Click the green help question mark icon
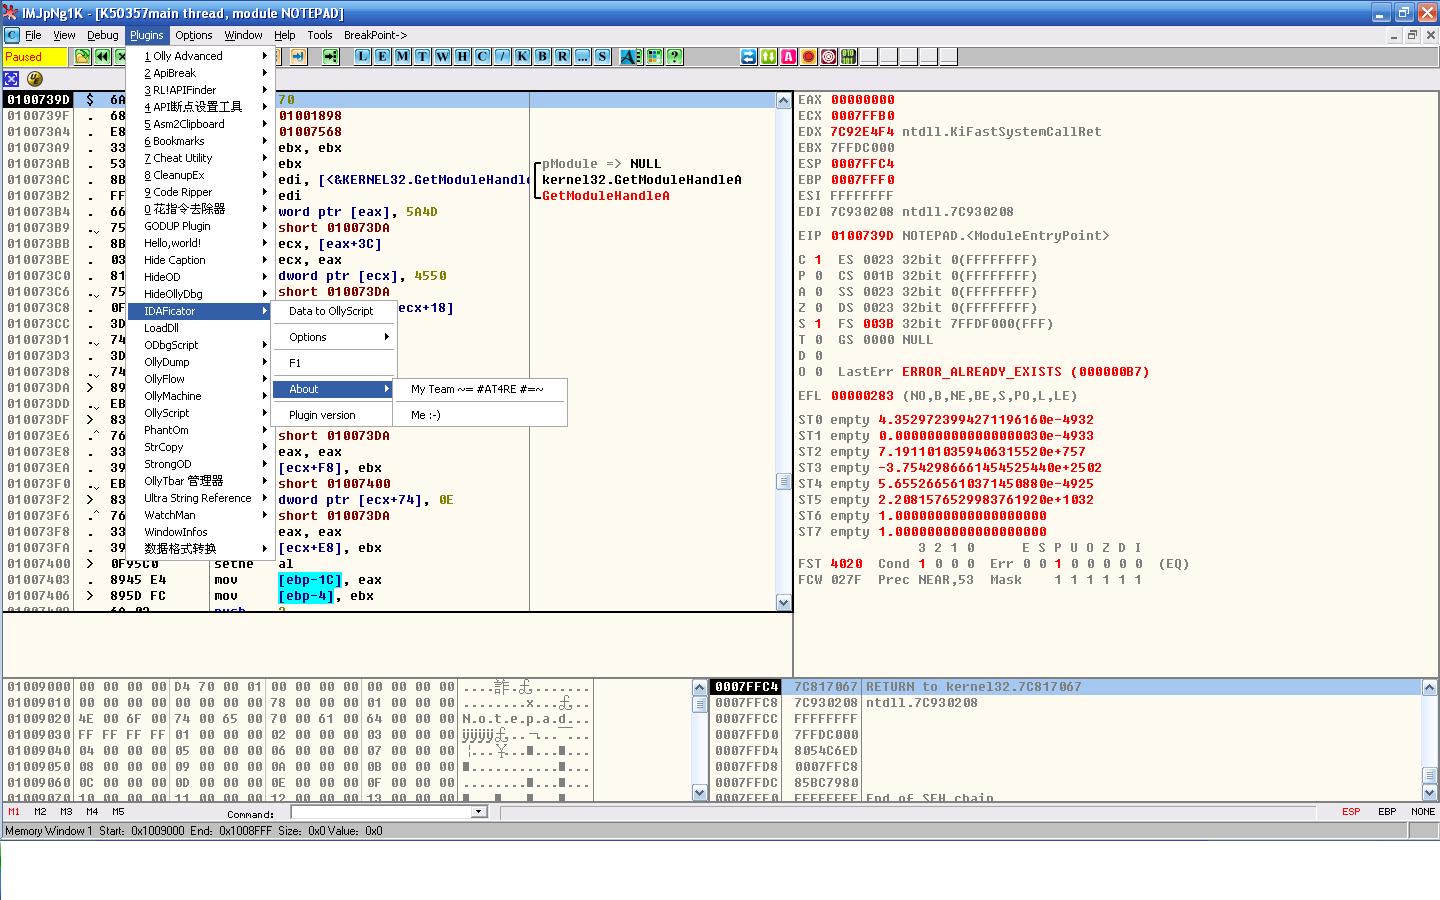 (675, 57)
